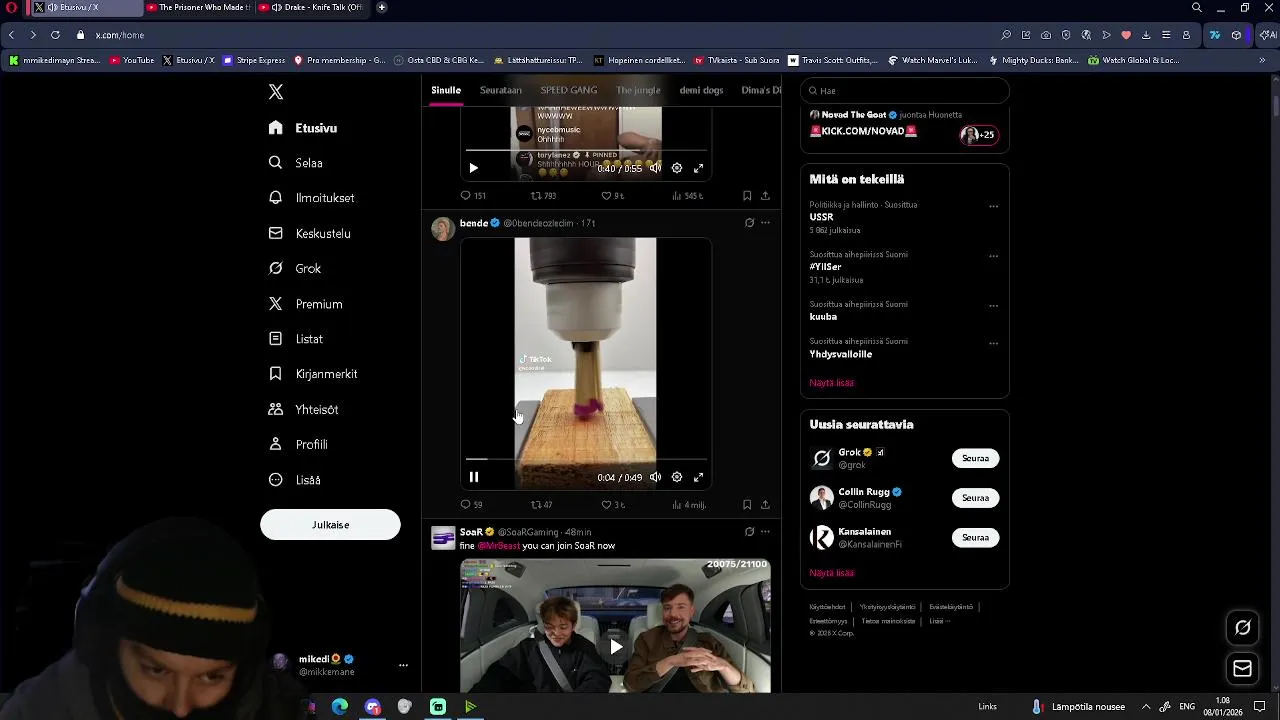Open the Premium page
Image resolution: width=1280 pixels, height=720 pixels.
click(x=306, y=304)
